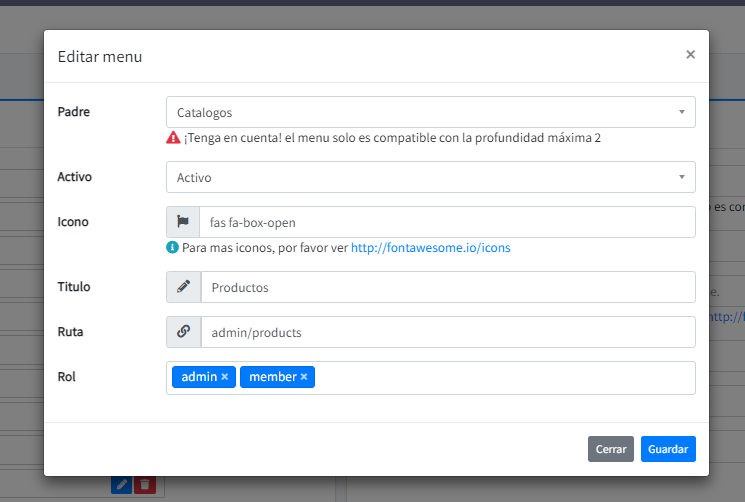Click the flag icon beside Icono field
The width and height of the screenshot is (745, 502).
point(183,222)
